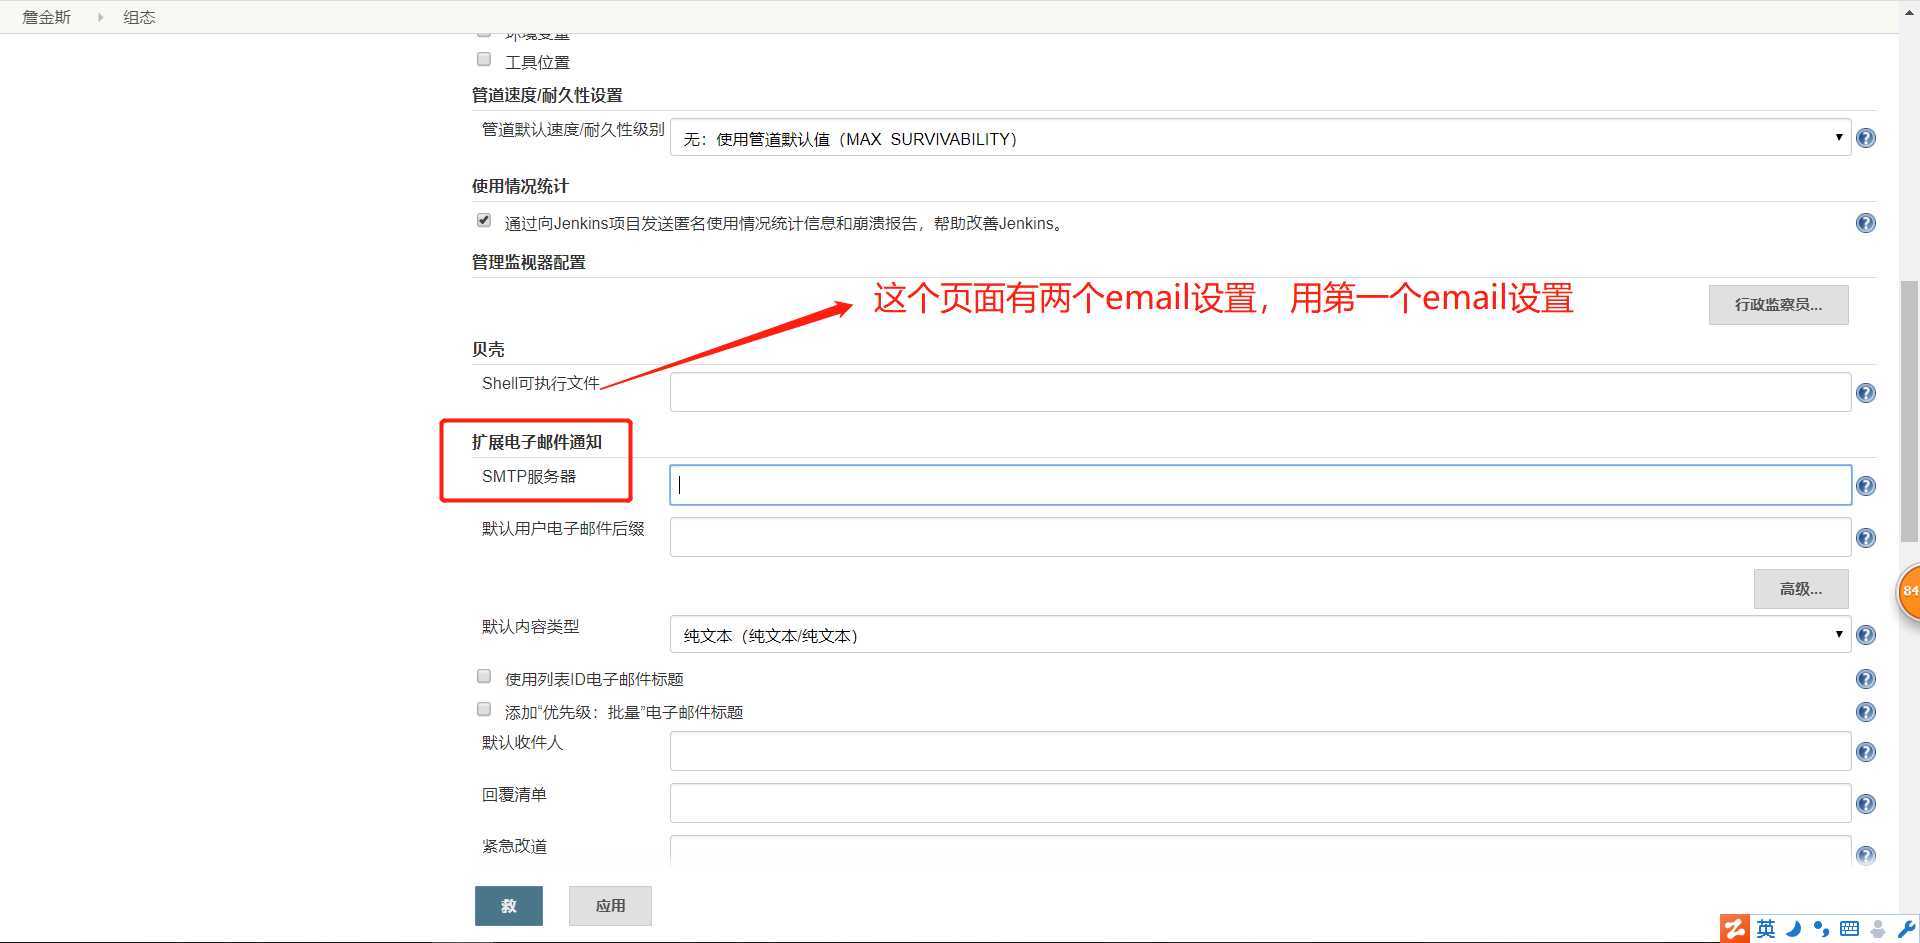Focus the Shell可执行文件 input field
This screenshot has width=1920, height=943.
point(1260,392)
